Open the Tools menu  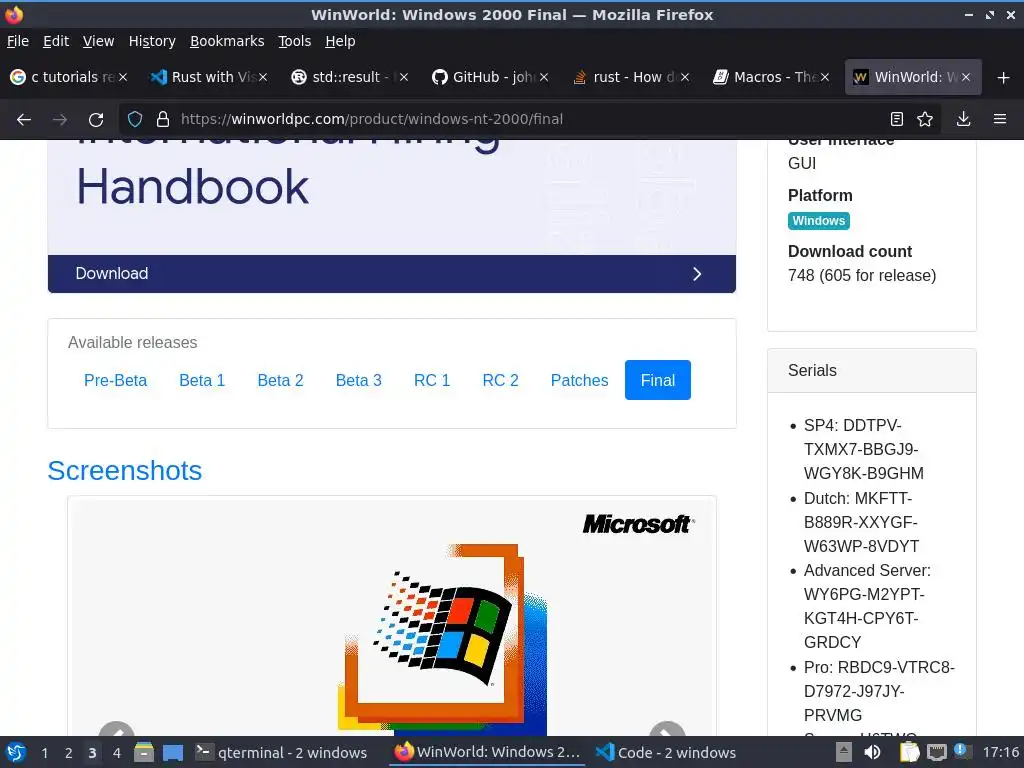click(x=294, y=41)
